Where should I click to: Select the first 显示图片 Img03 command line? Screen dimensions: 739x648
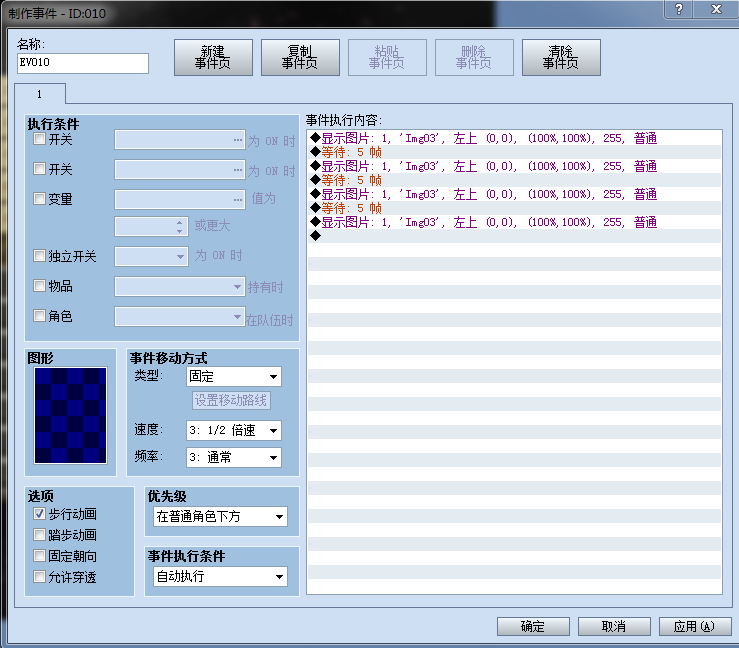coord(515,138)
